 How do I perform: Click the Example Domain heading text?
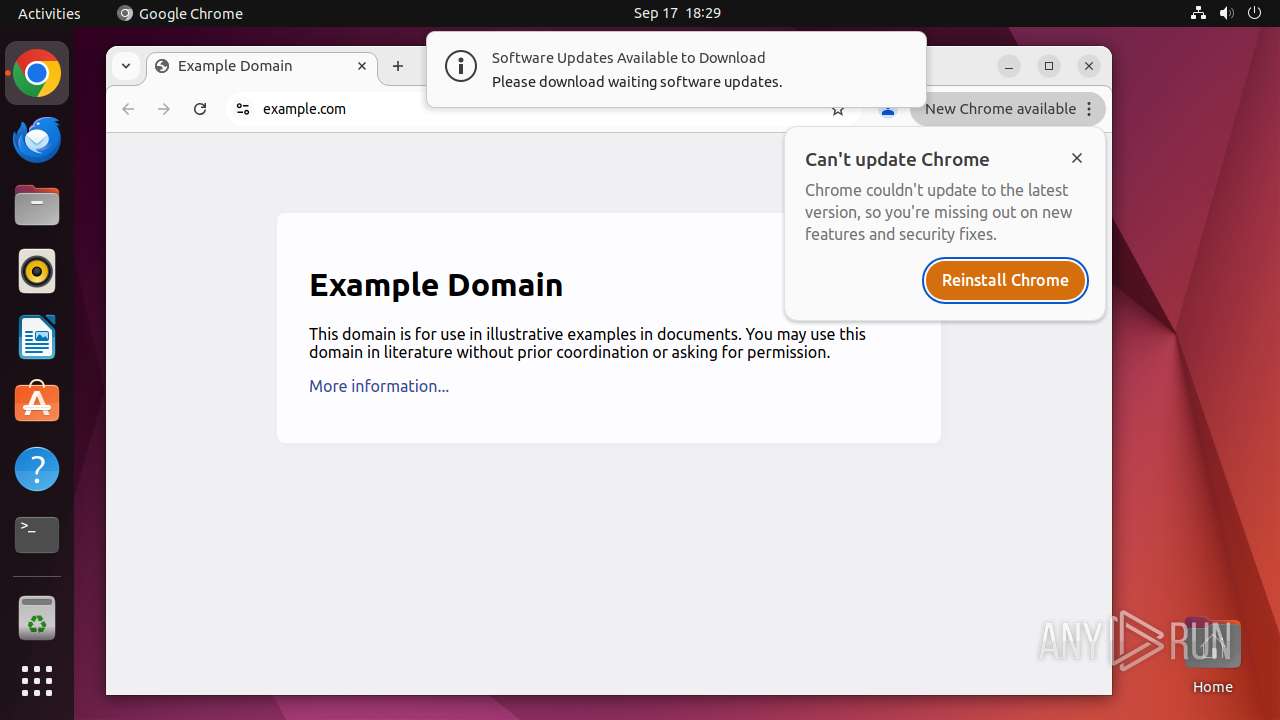pos(436,285)
